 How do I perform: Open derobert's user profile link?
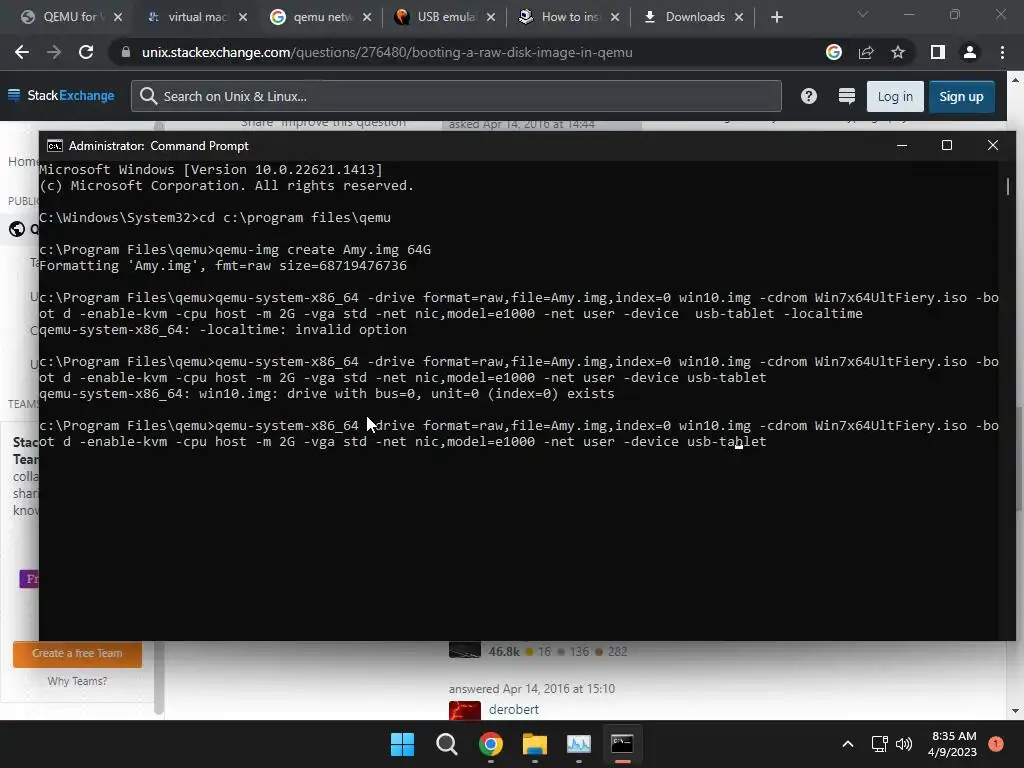pos(513,709)
